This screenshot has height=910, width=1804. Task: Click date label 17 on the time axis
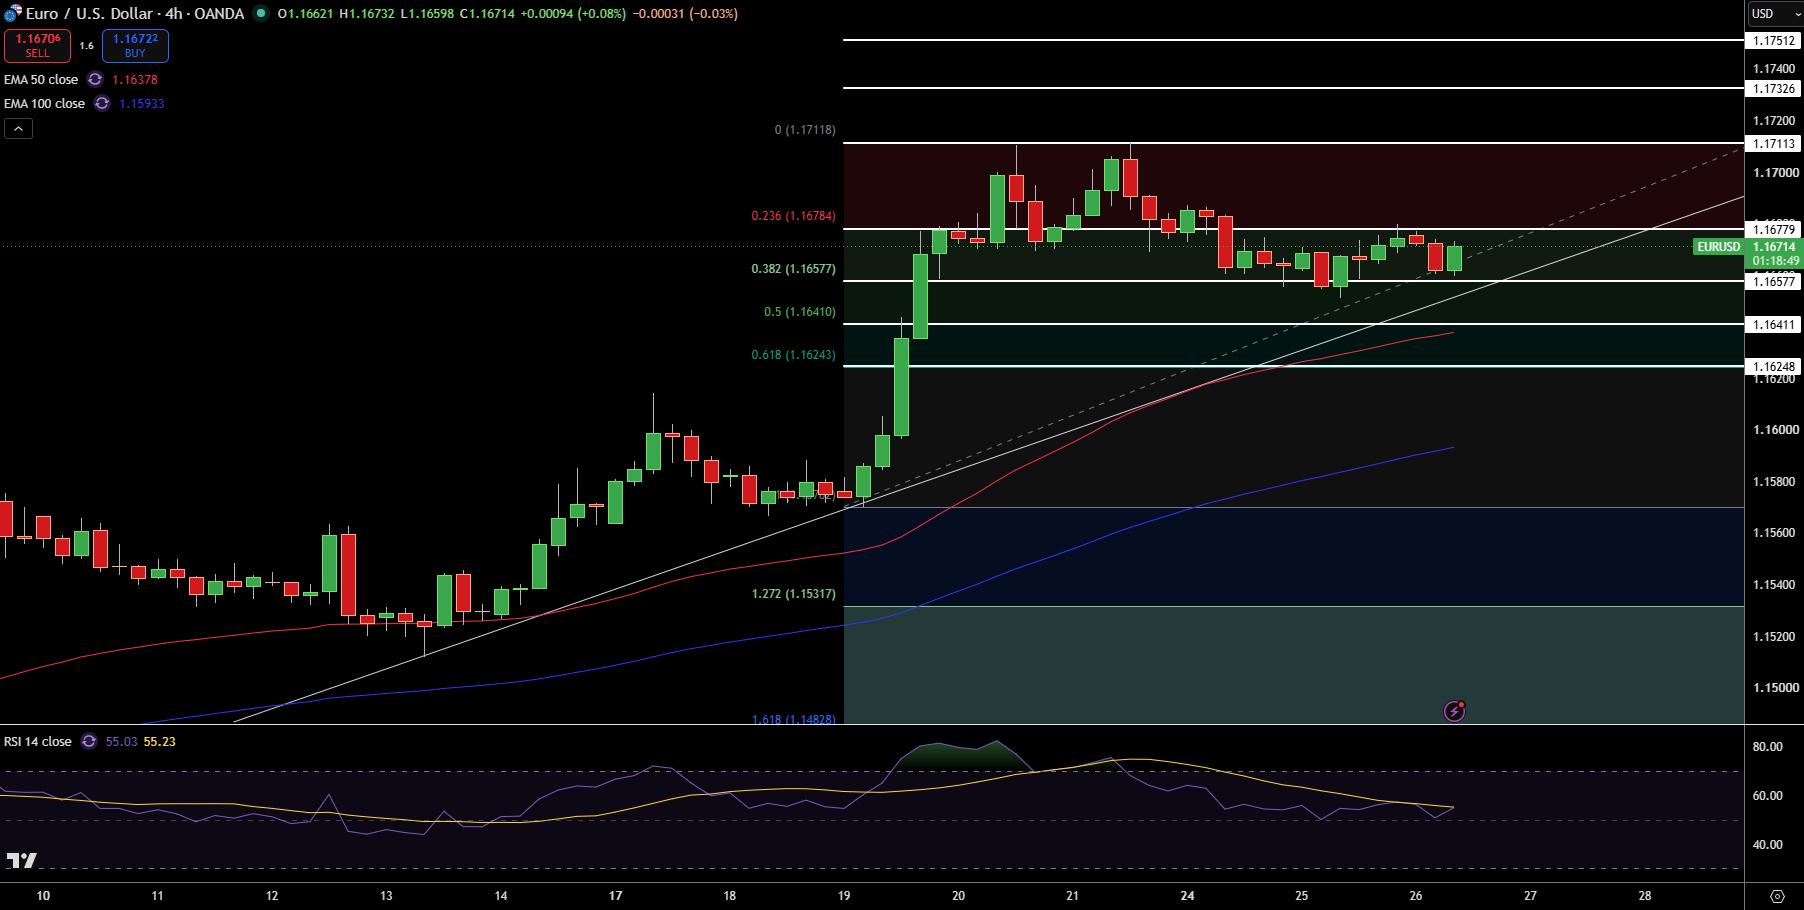tap(615, 896)
